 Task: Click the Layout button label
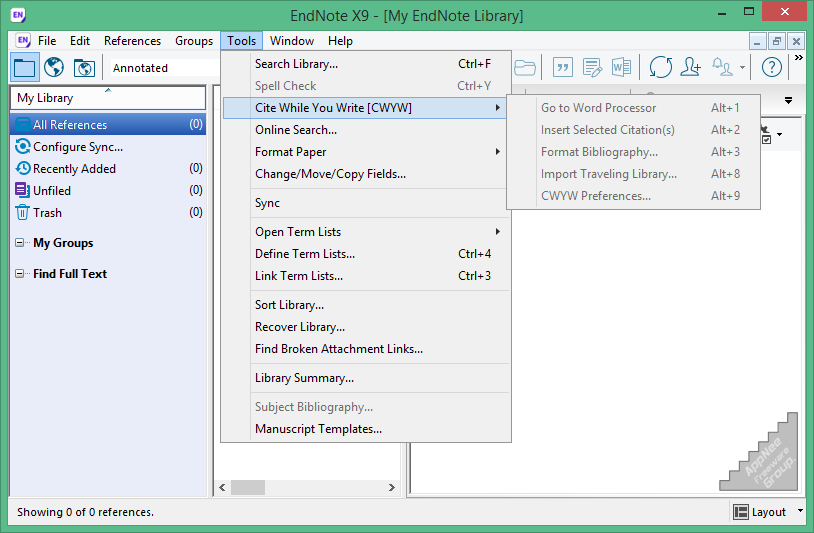coord(769,512)
